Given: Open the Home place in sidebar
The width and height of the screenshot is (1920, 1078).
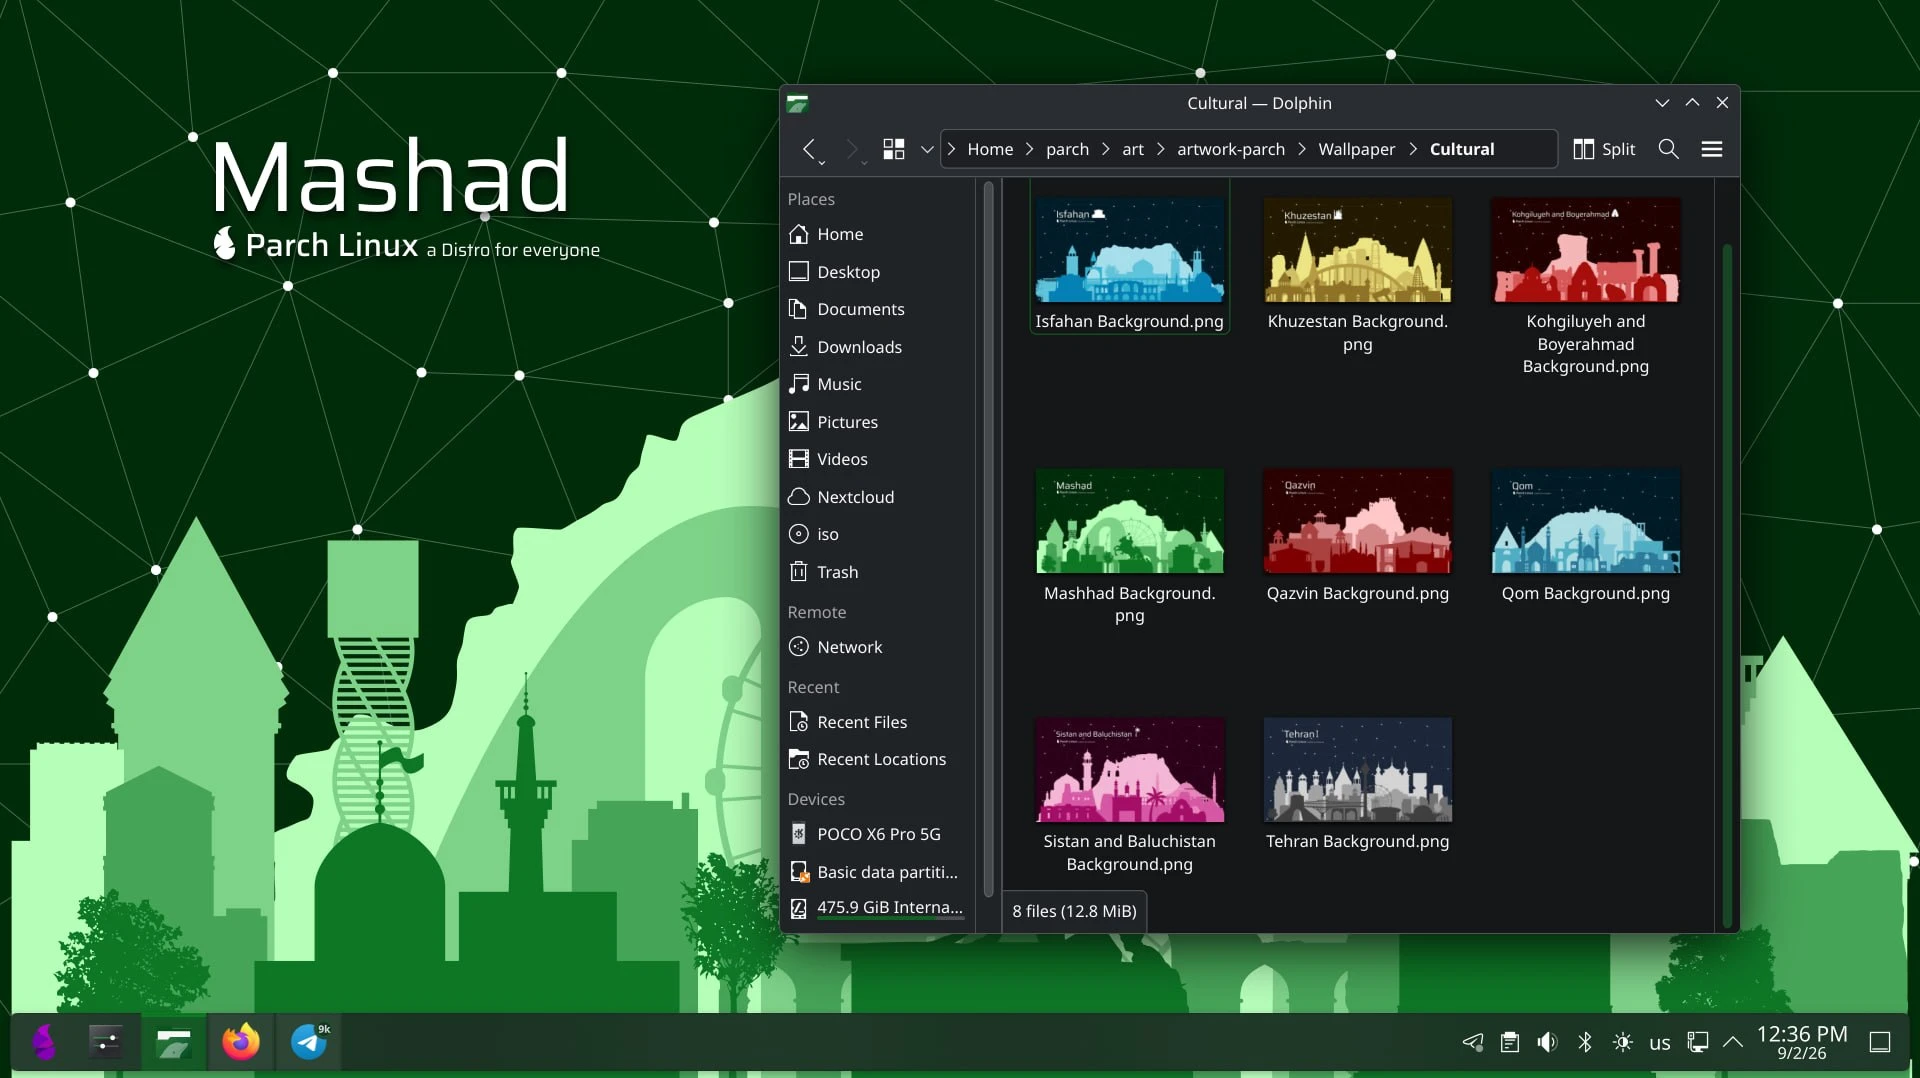Looking at the screenshot, I should [877, 234].
